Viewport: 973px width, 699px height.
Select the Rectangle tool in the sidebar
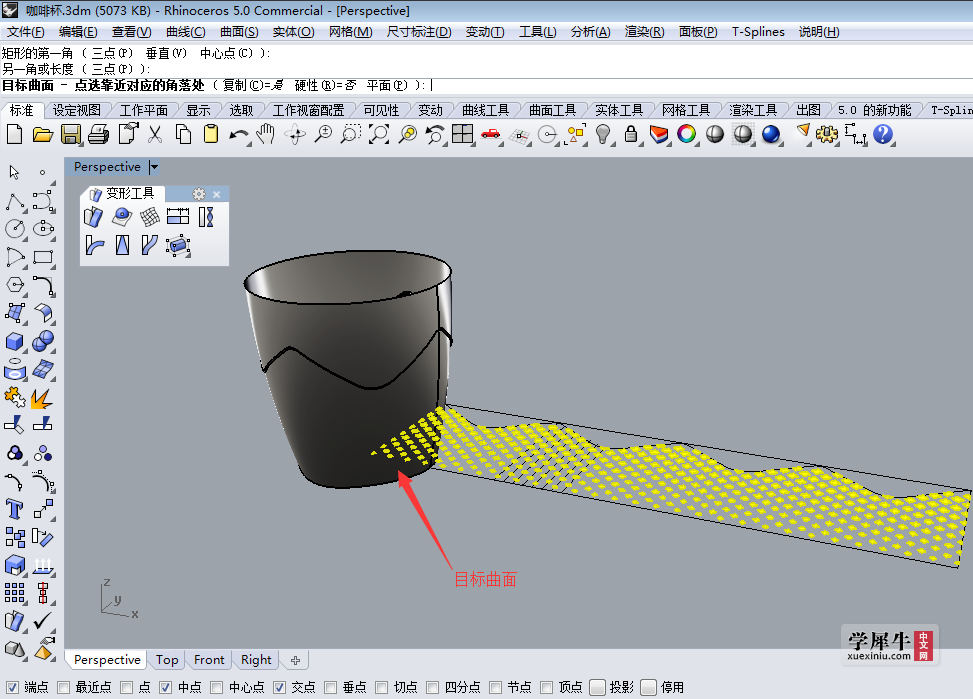(43, 257)
